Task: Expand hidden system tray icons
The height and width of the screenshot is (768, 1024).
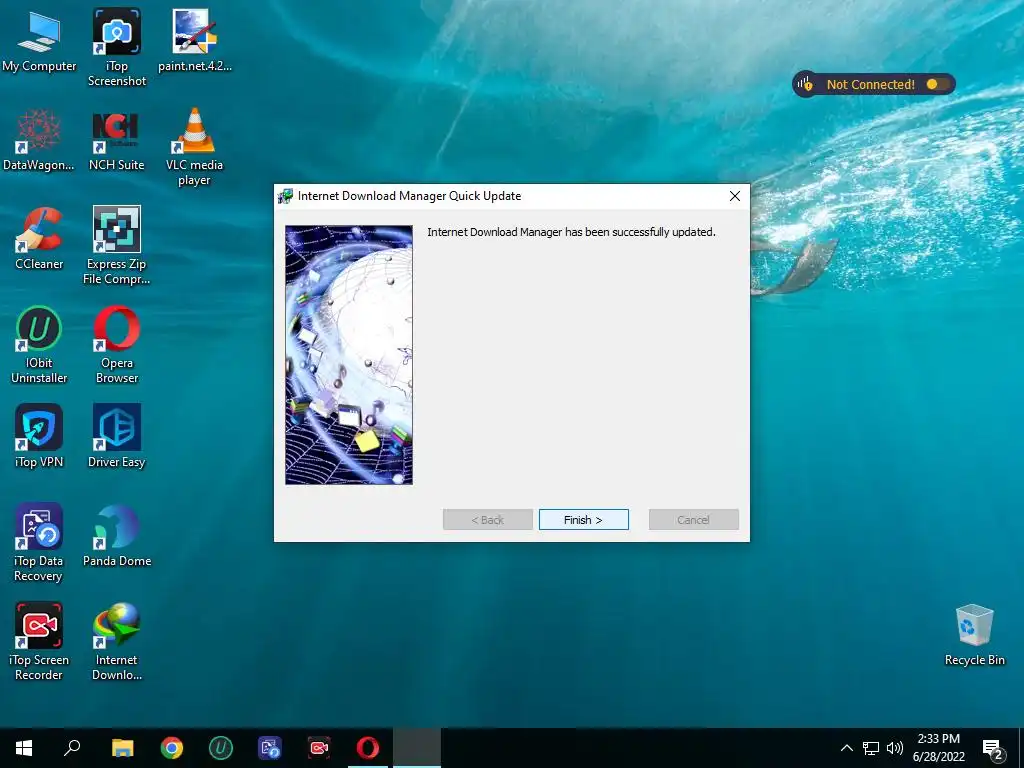Action: tap(846, 748)
